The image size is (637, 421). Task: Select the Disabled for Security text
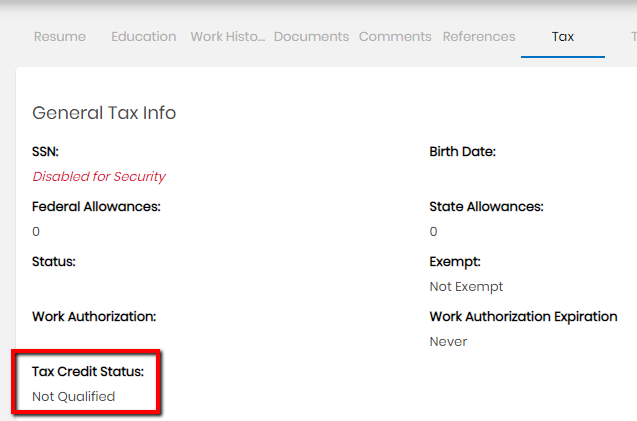(x=99, y=177)
